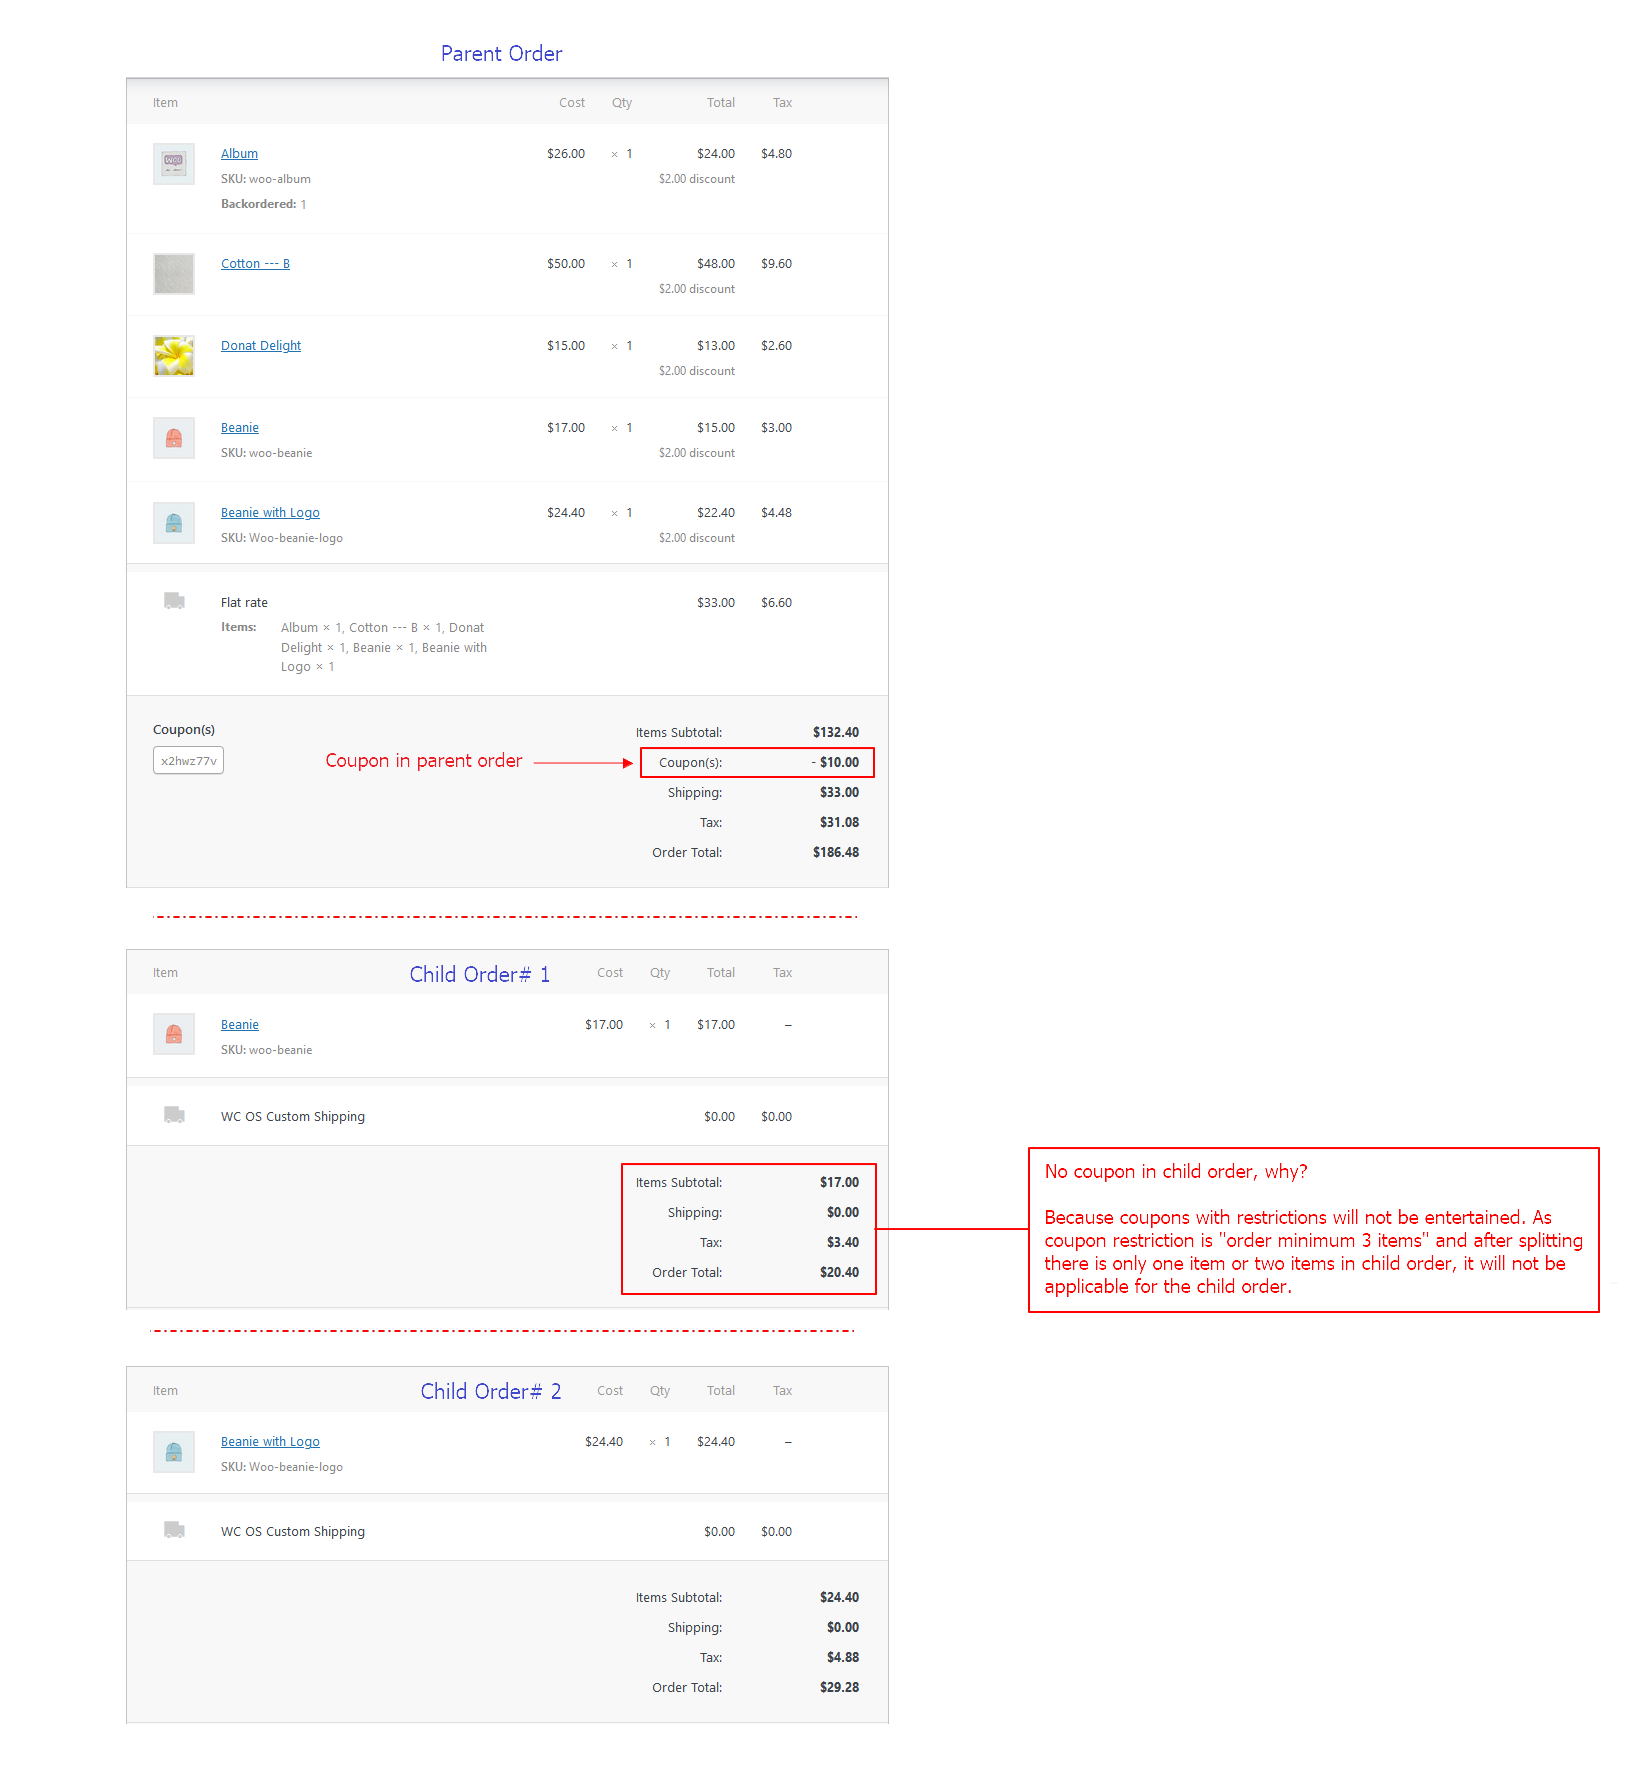Click the Child Order #2 Tax $4.88
This screenshot has width=1645, height=1777.
(x=843, y=1658)
